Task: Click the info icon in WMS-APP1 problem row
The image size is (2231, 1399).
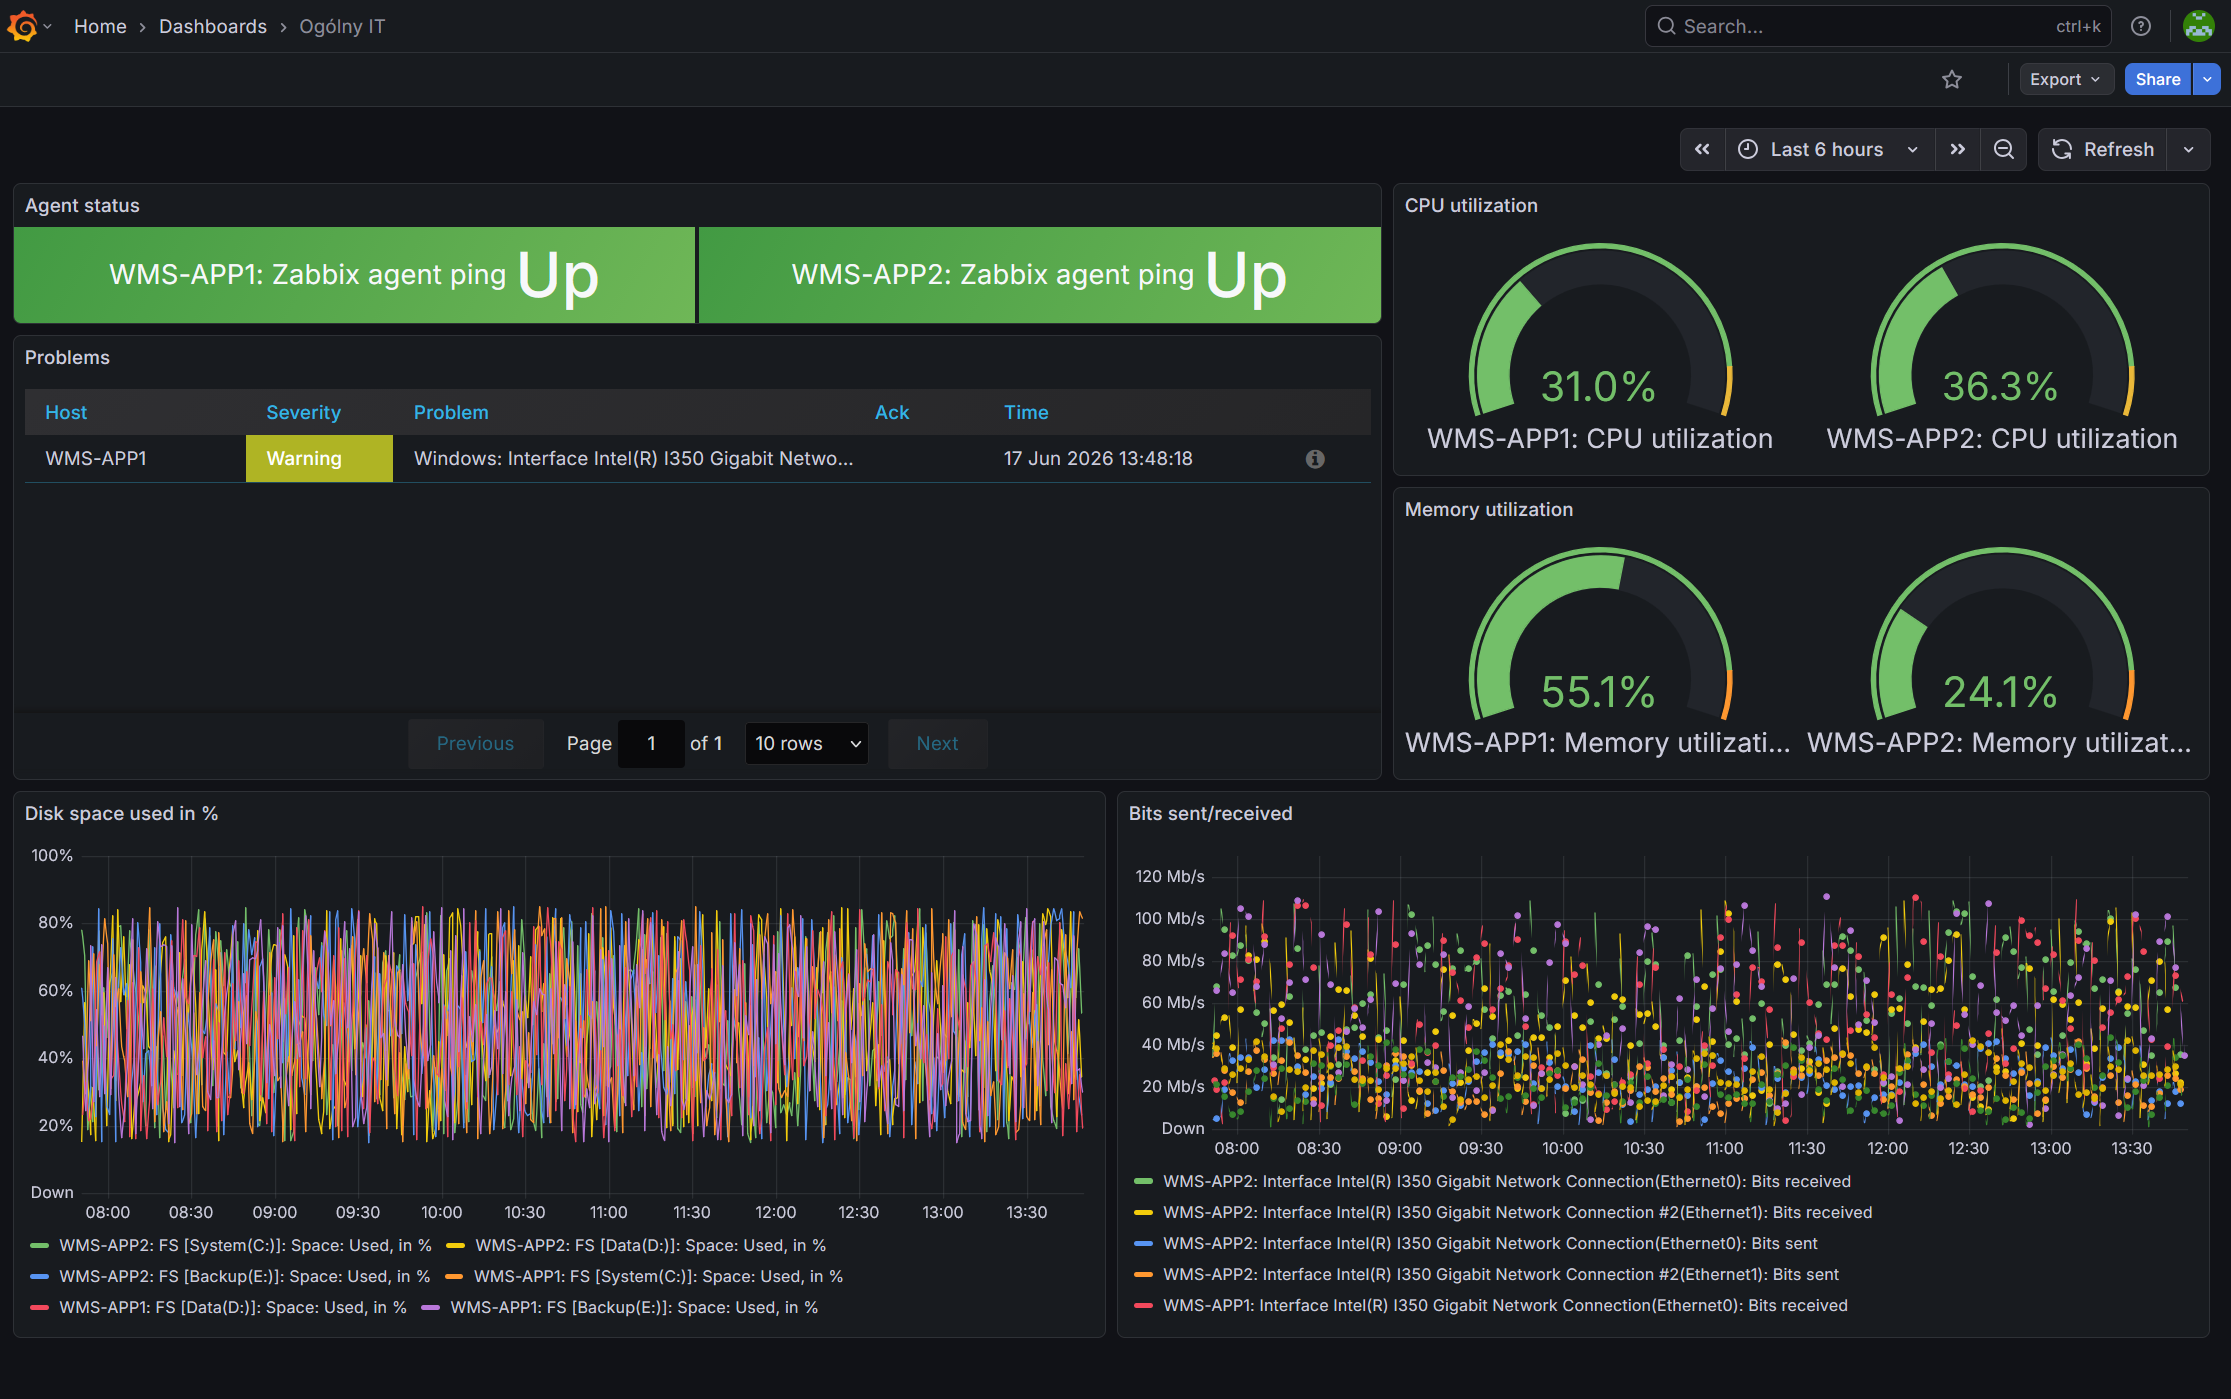Action: pos(1315,458)
